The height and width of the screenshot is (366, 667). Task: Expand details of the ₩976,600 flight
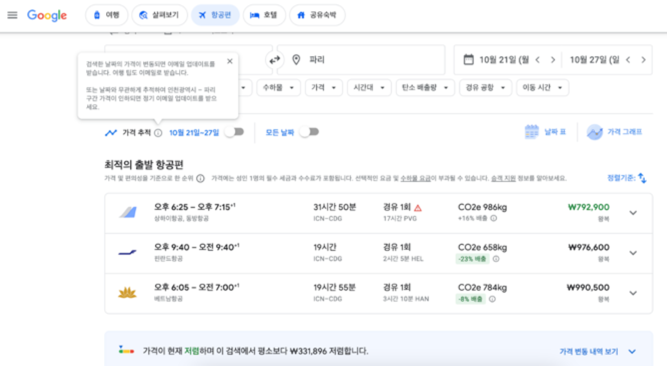[x=633, y=253]
